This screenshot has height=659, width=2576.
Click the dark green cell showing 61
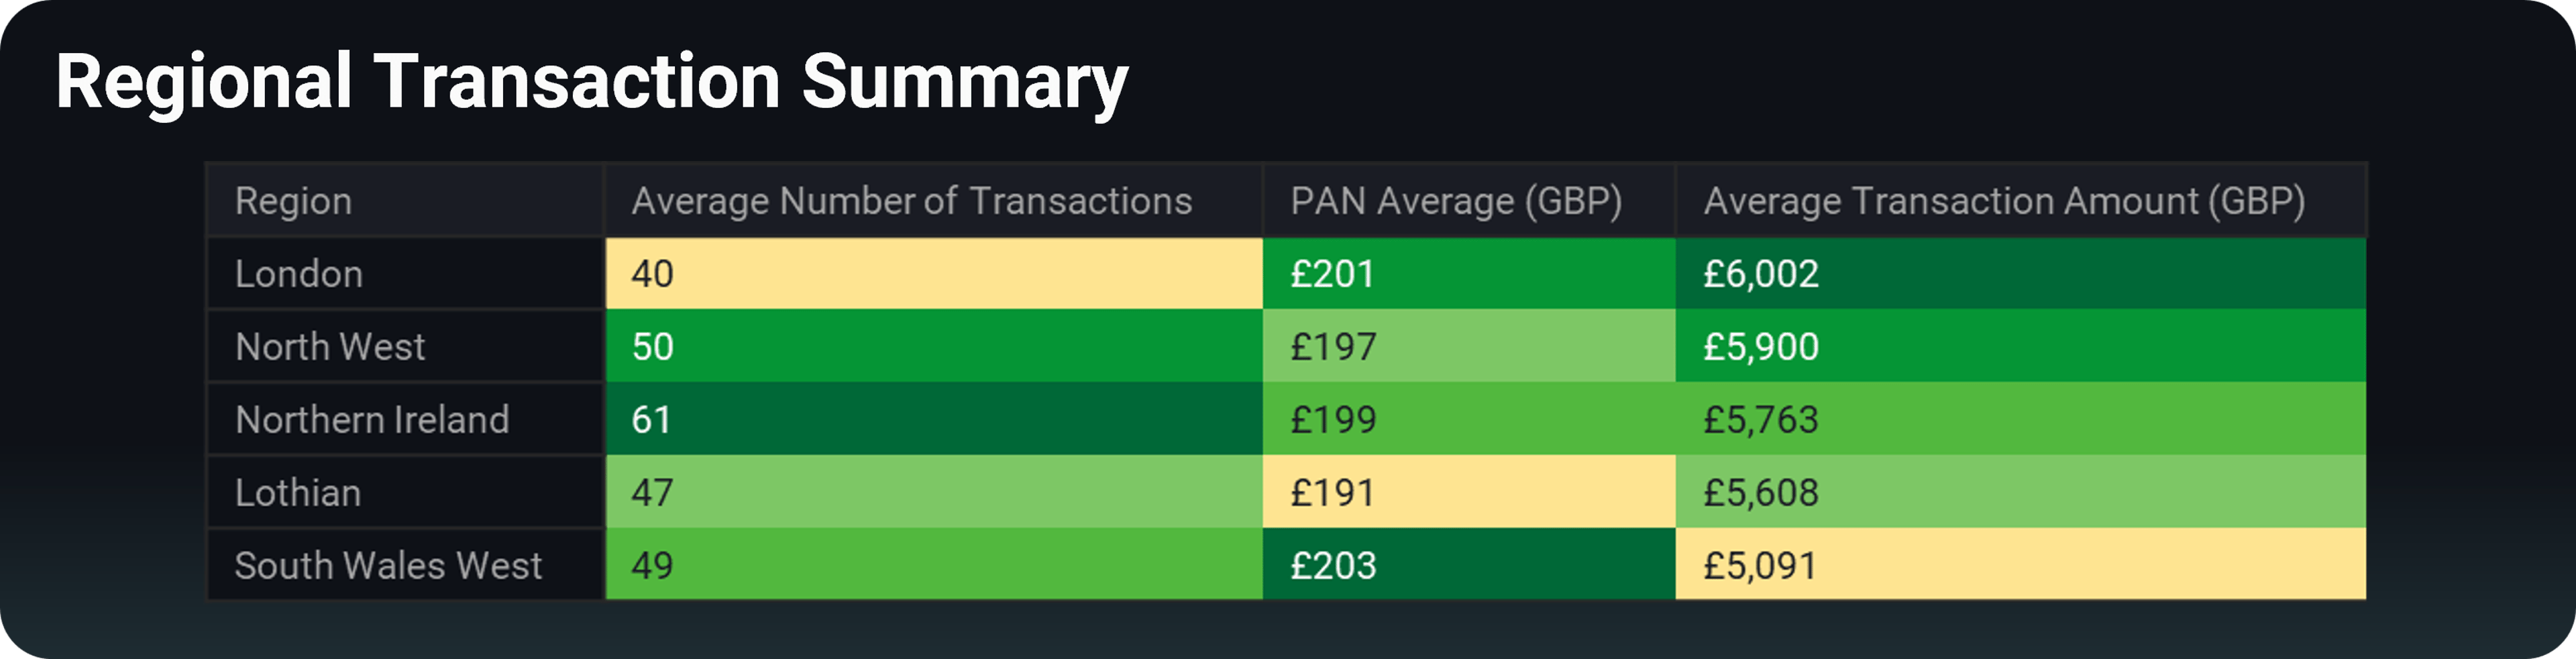933,420
